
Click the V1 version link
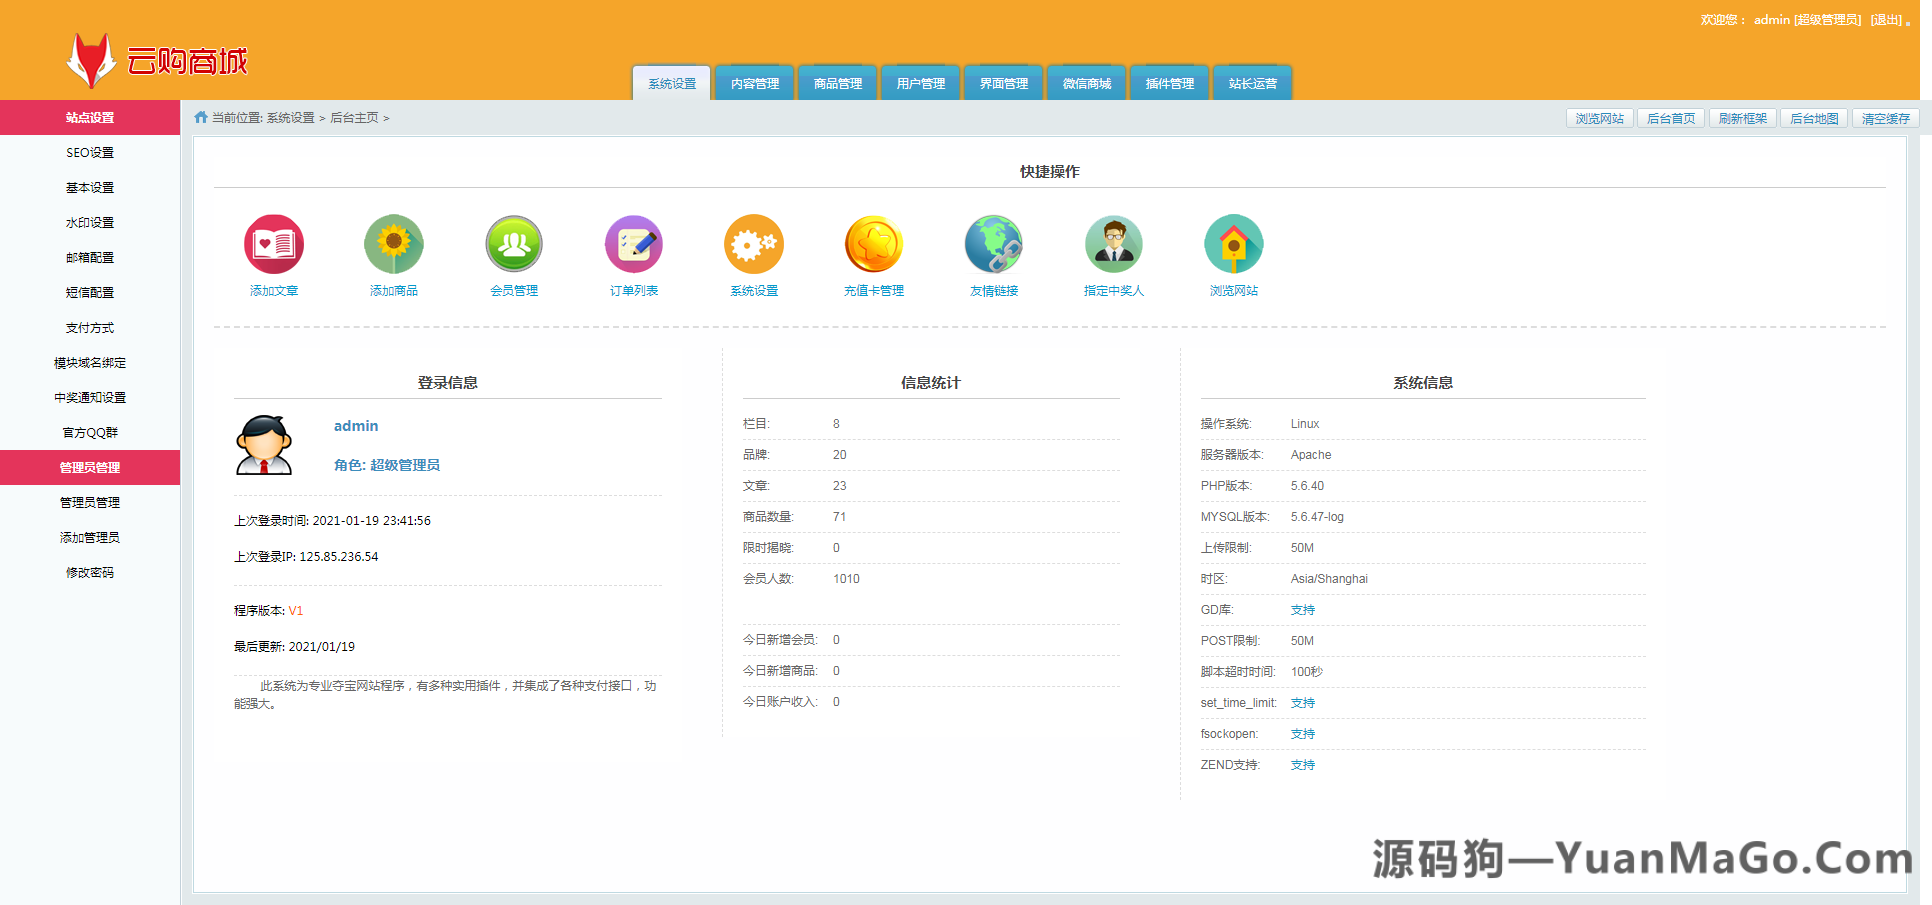click(296, 609)
